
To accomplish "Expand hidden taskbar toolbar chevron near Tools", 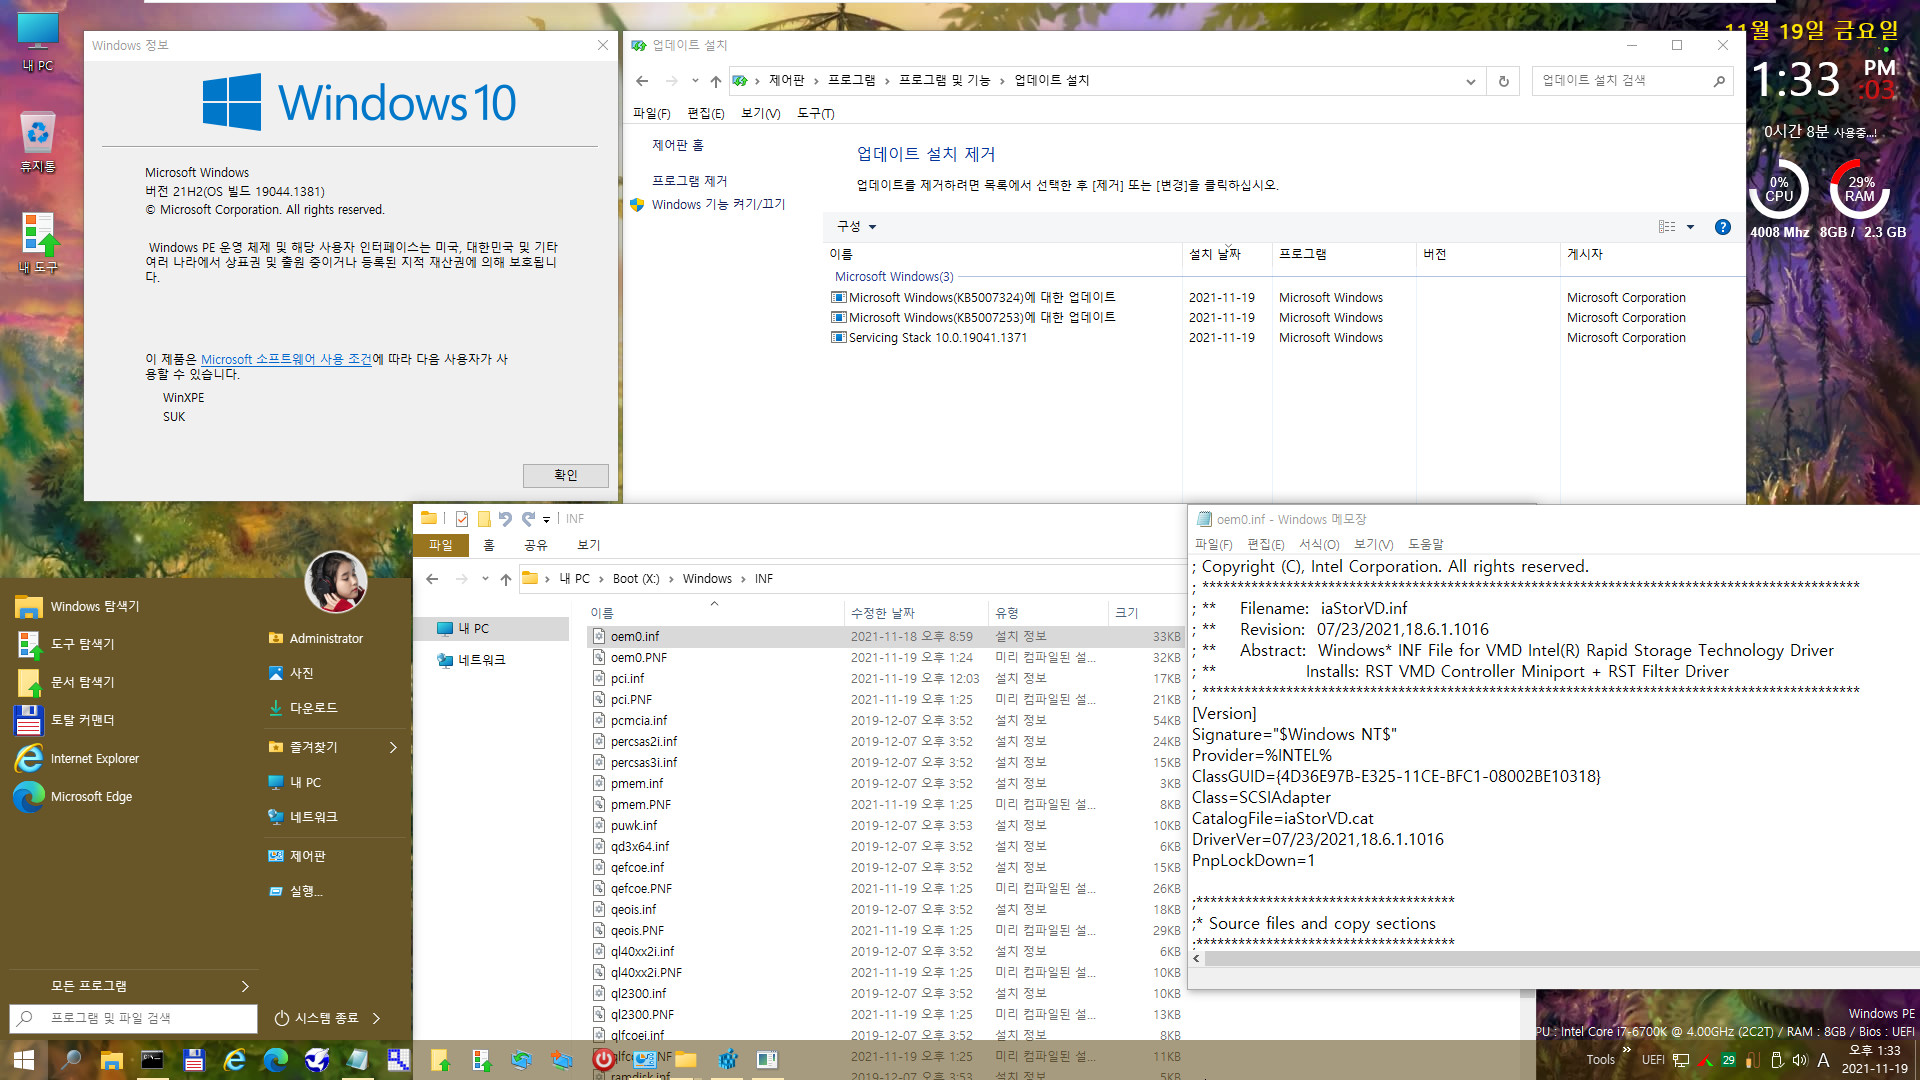I will 1627,1049.
